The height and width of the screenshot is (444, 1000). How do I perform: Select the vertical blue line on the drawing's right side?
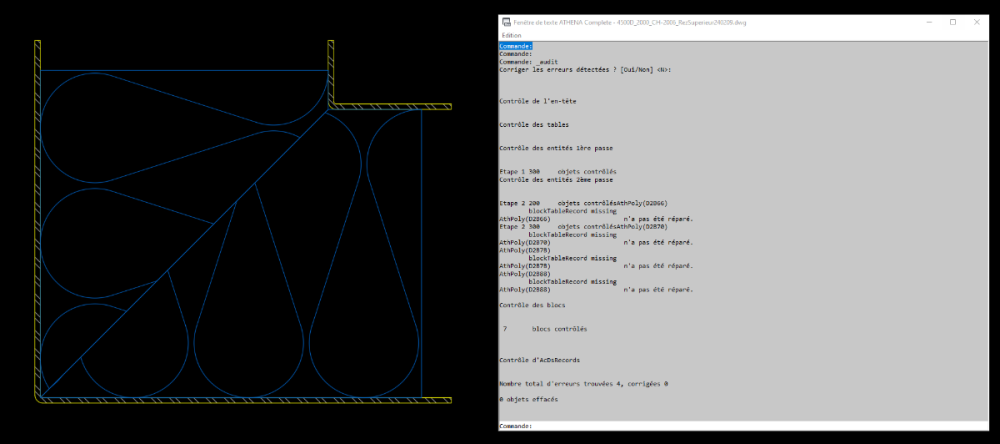pyautogui.click(x=422, y=253)
